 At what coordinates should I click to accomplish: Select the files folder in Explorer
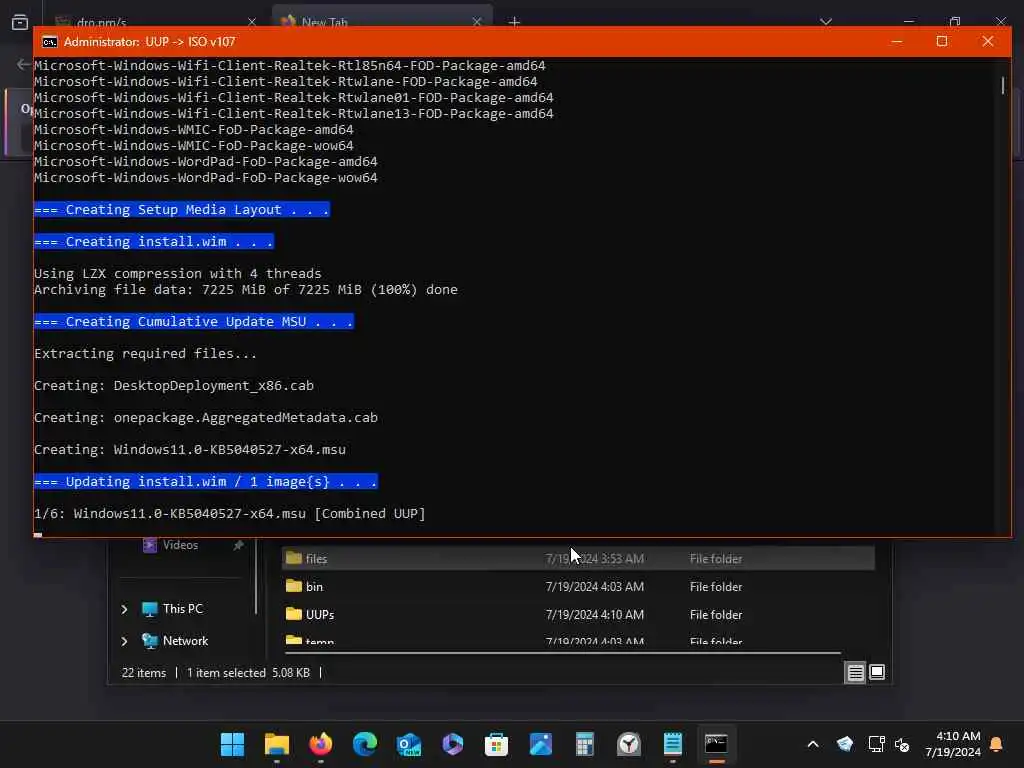click(578, 558)
